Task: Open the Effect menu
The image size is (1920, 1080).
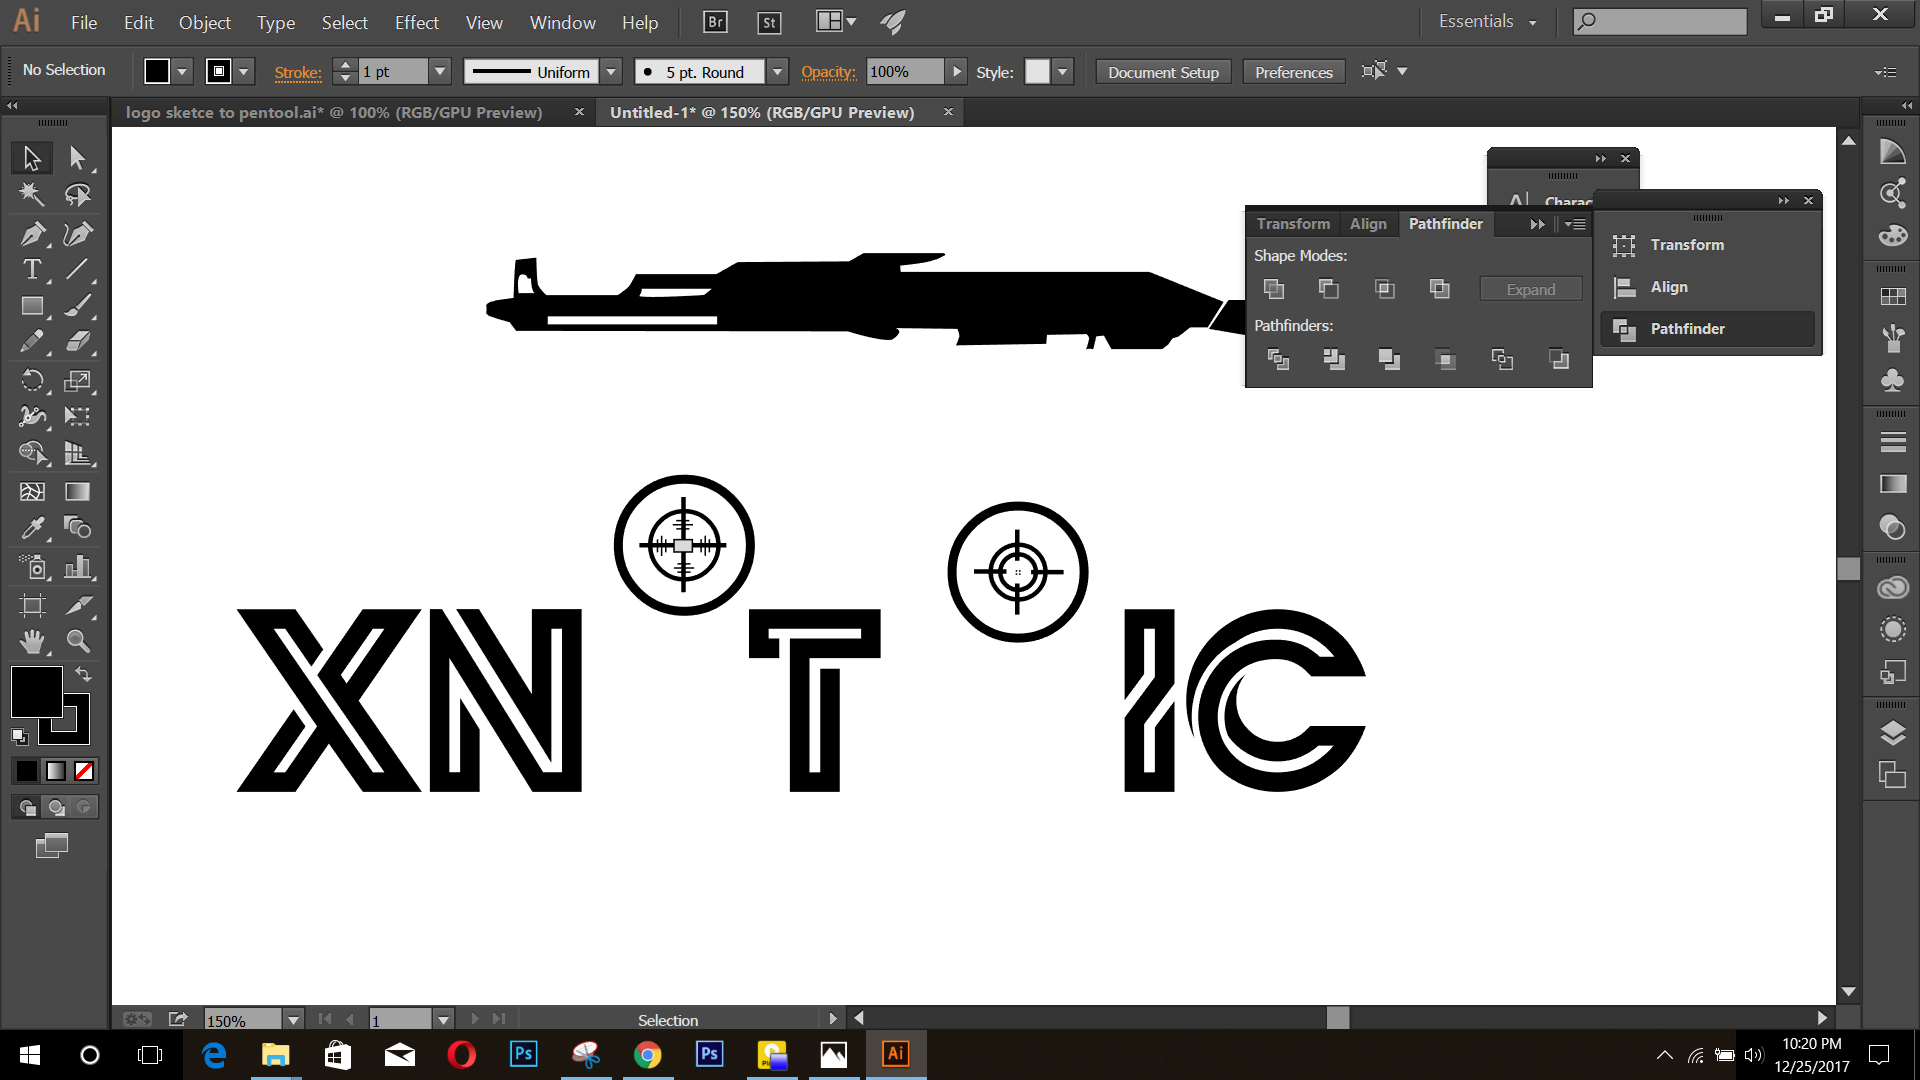Action: pos(416,22)
